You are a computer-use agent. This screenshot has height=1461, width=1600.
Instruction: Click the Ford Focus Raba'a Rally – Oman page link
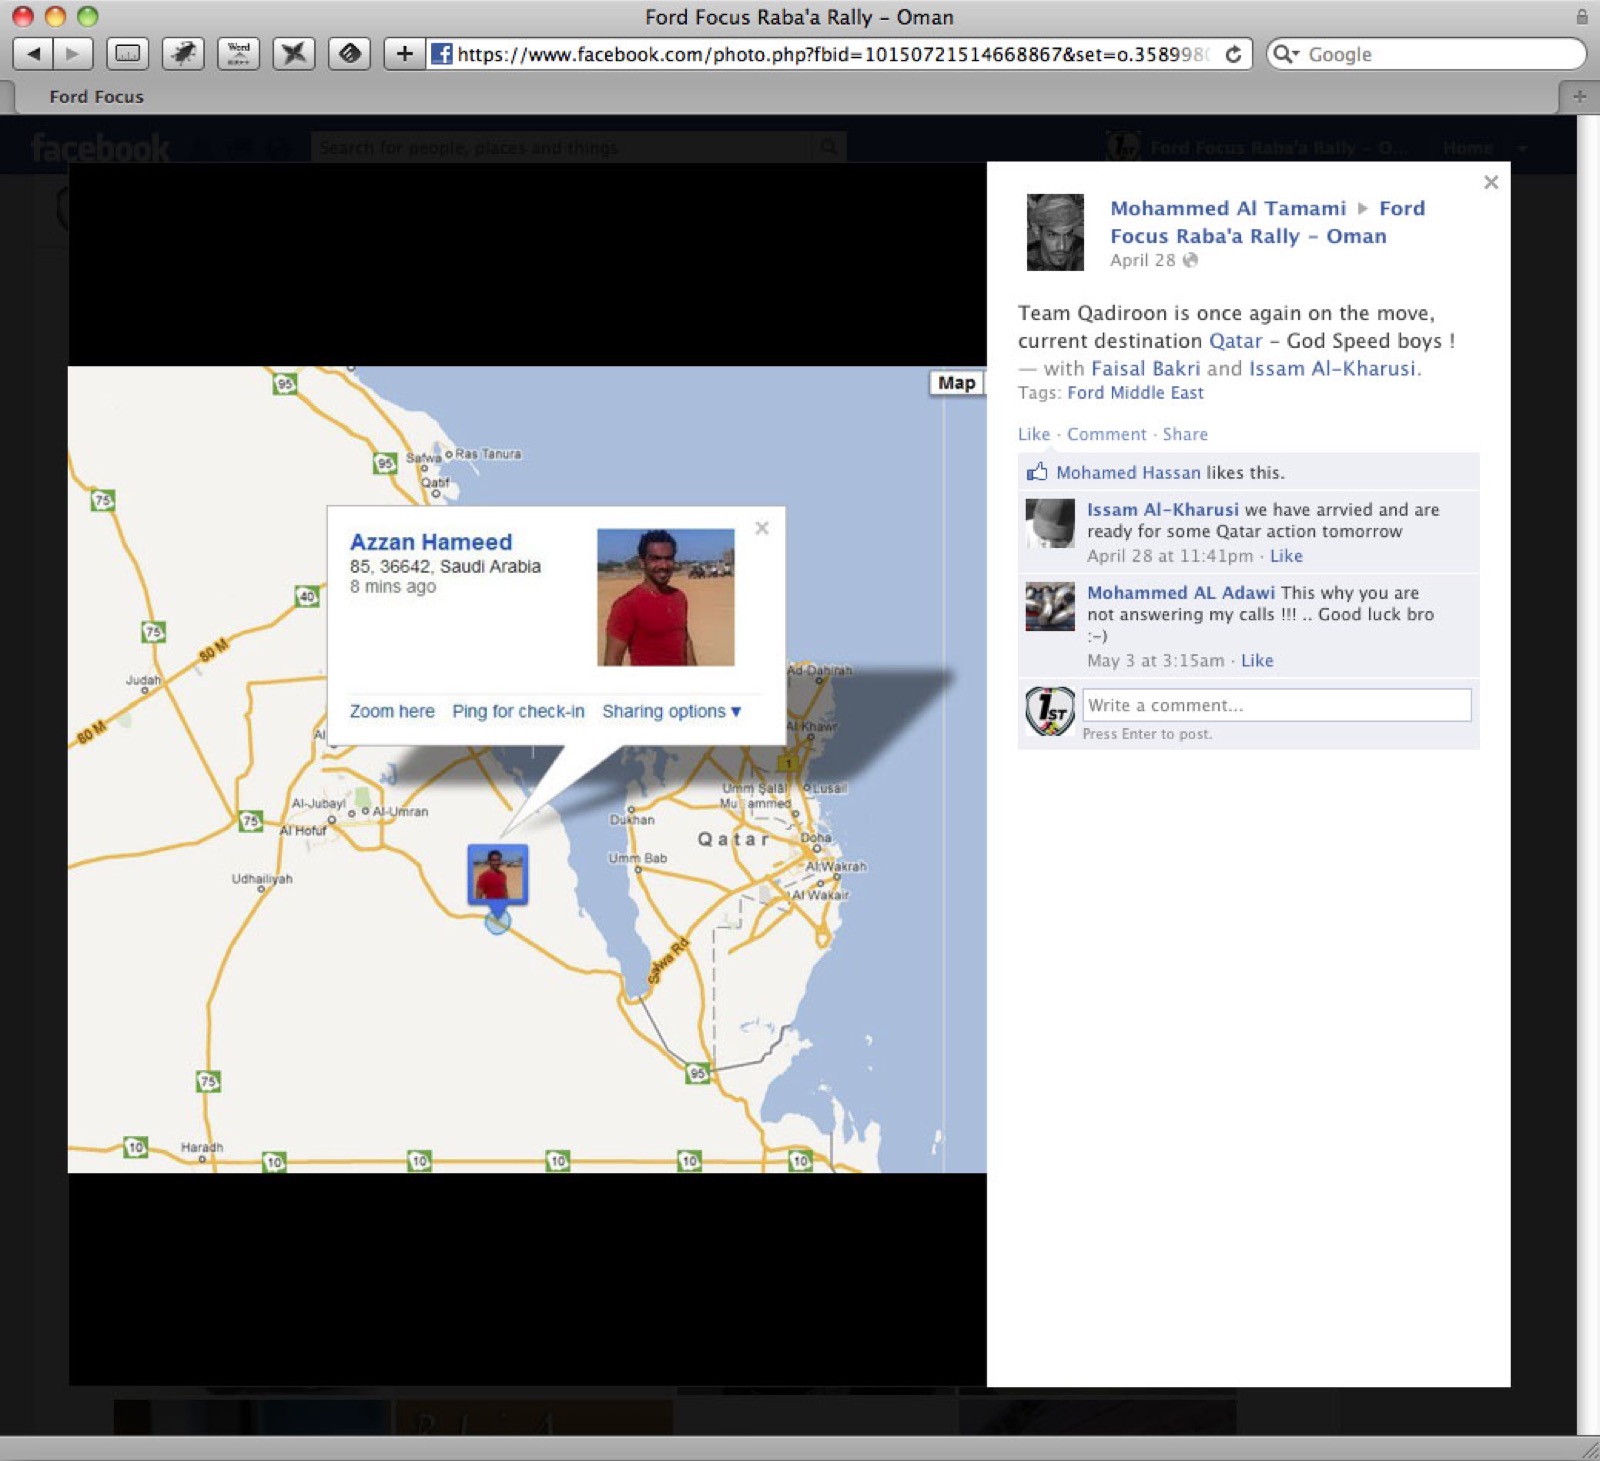1267,222
